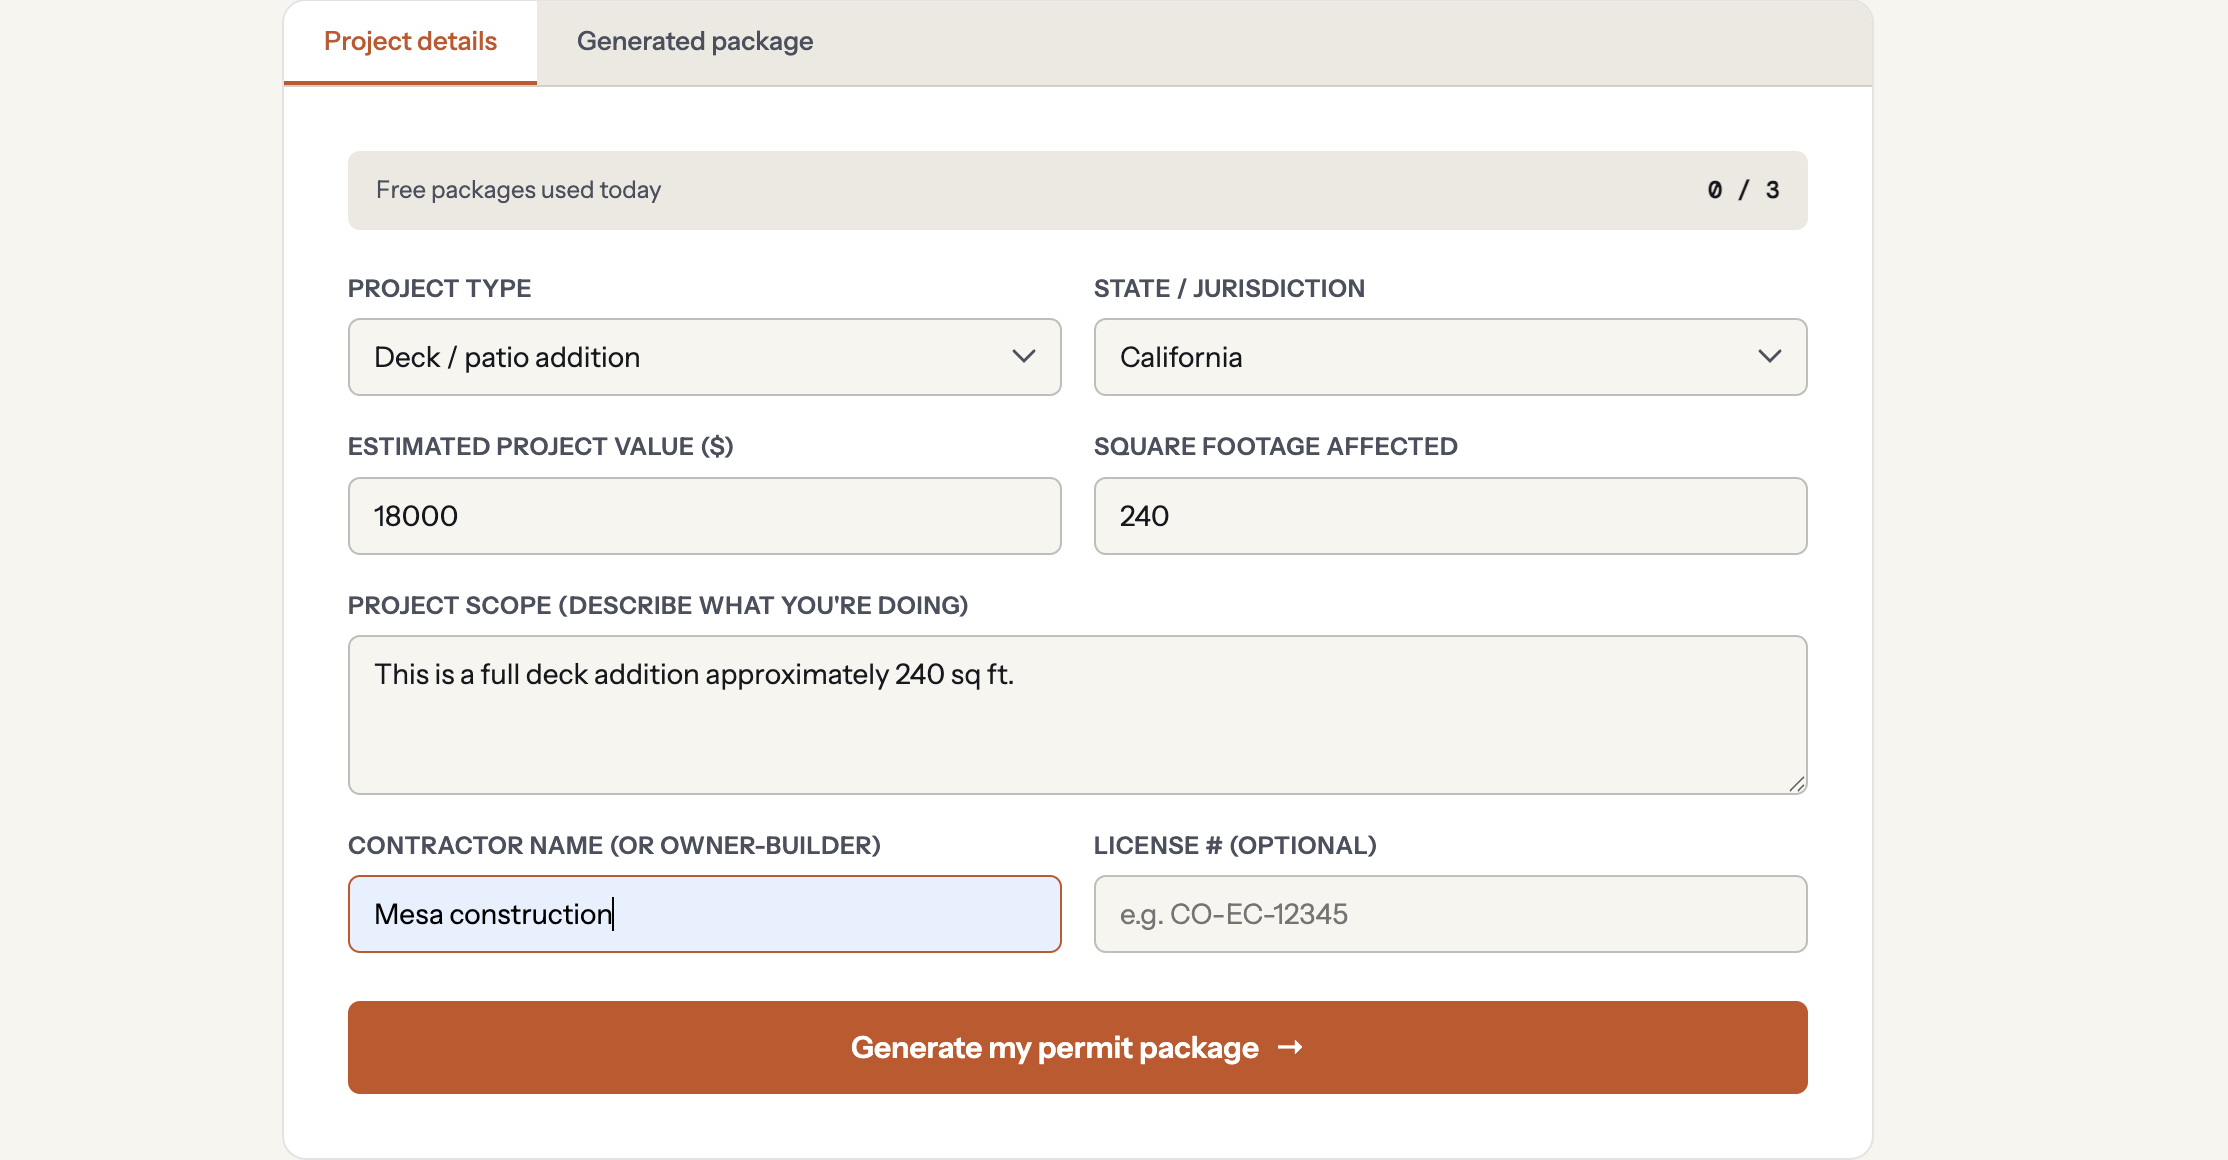This screenshot has height=1160, width=2228.
Task: Click the Free packages used today label
Action: [518, 190]
